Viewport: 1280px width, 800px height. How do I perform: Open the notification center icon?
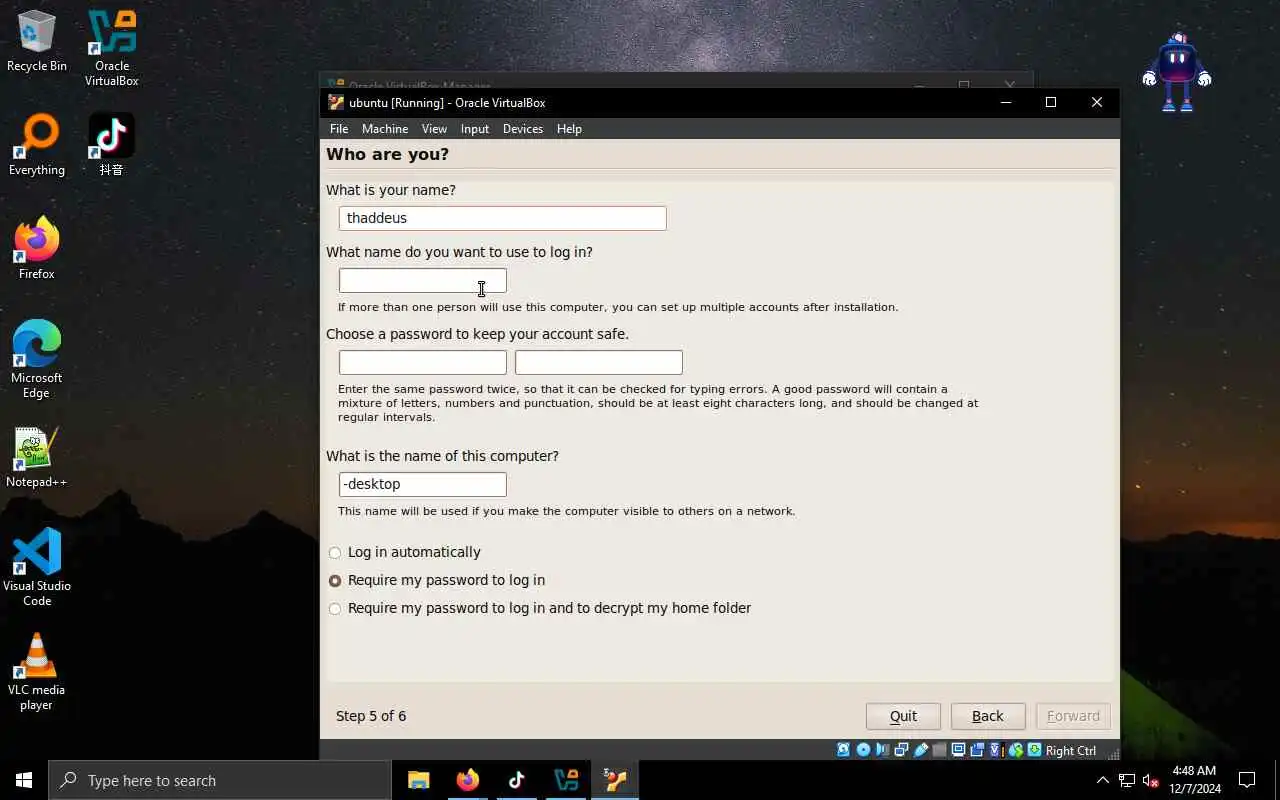(1247, 780)
